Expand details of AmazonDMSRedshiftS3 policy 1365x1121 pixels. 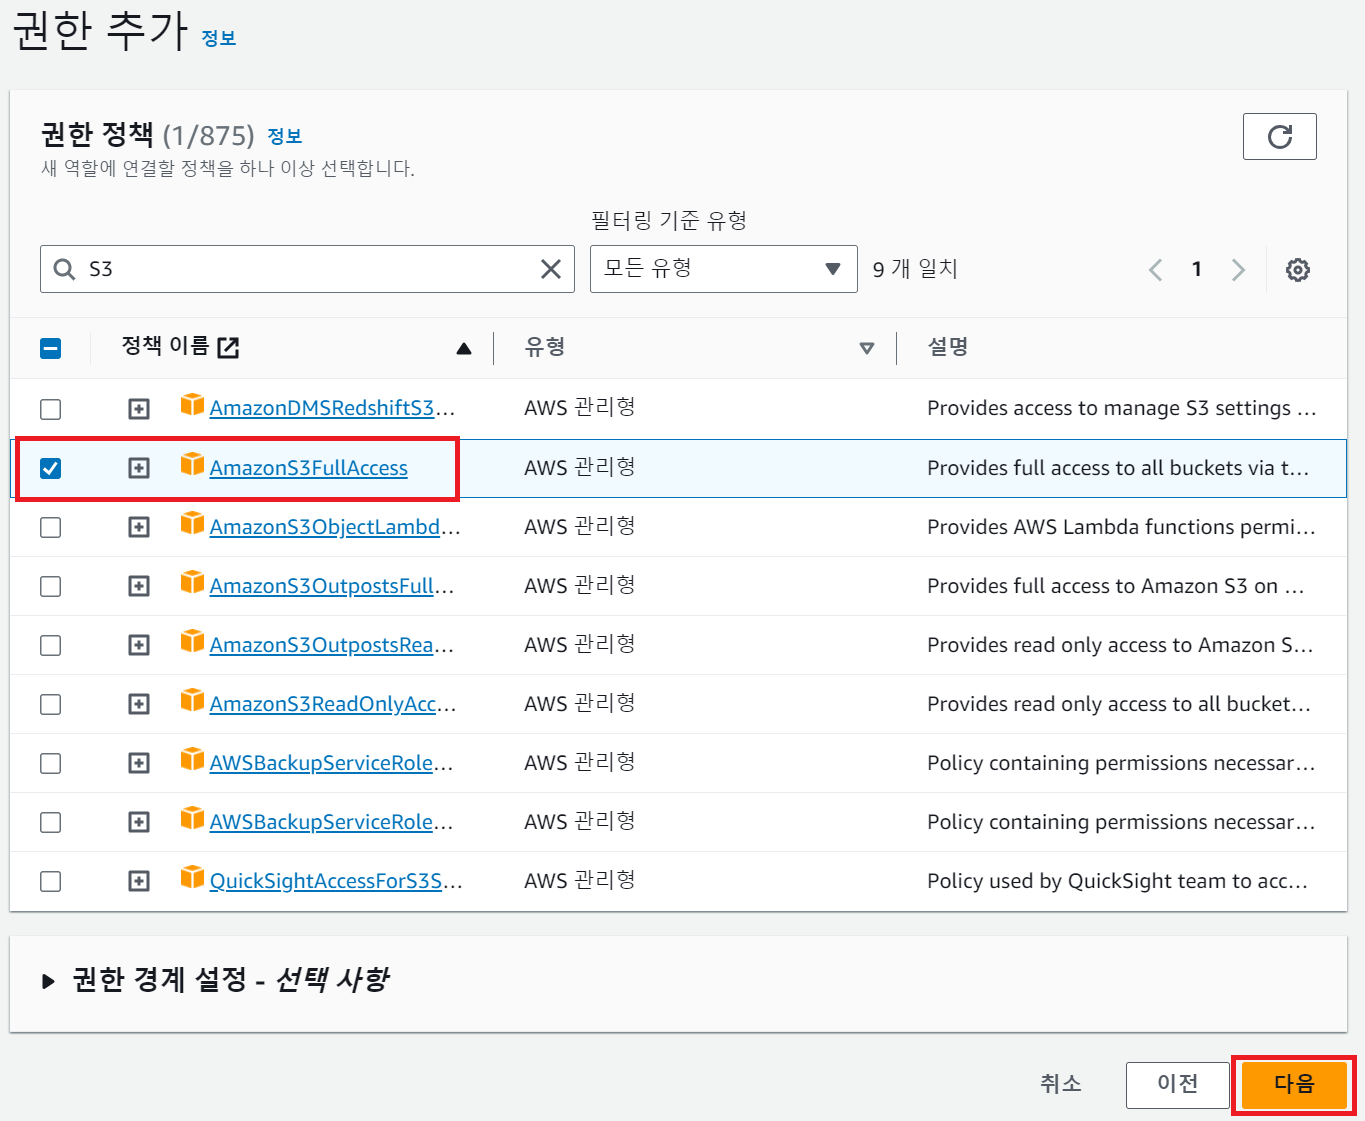click(139, 409)
